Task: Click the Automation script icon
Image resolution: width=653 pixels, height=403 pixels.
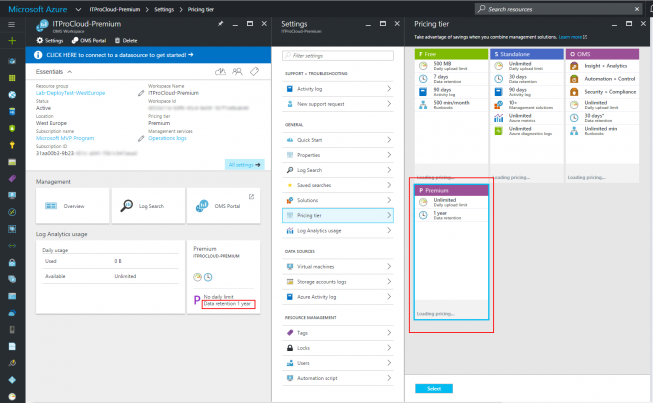Action: [290, 378]
